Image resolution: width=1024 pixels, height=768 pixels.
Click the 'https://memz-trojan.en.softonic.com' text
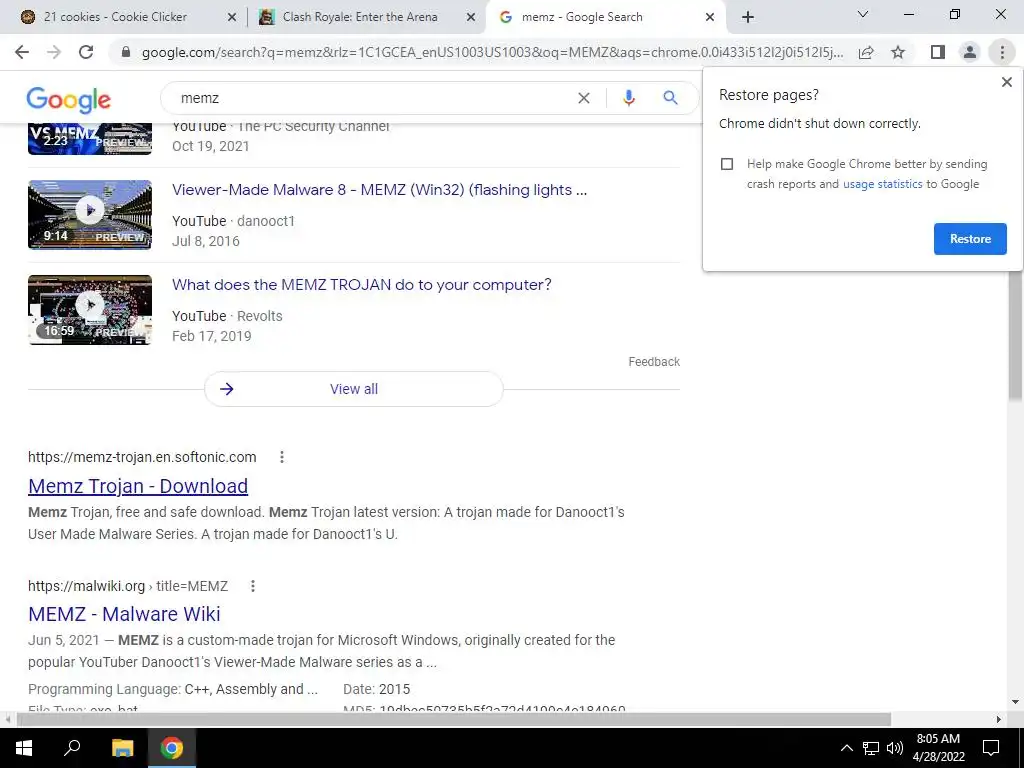[x=142, y=457]
